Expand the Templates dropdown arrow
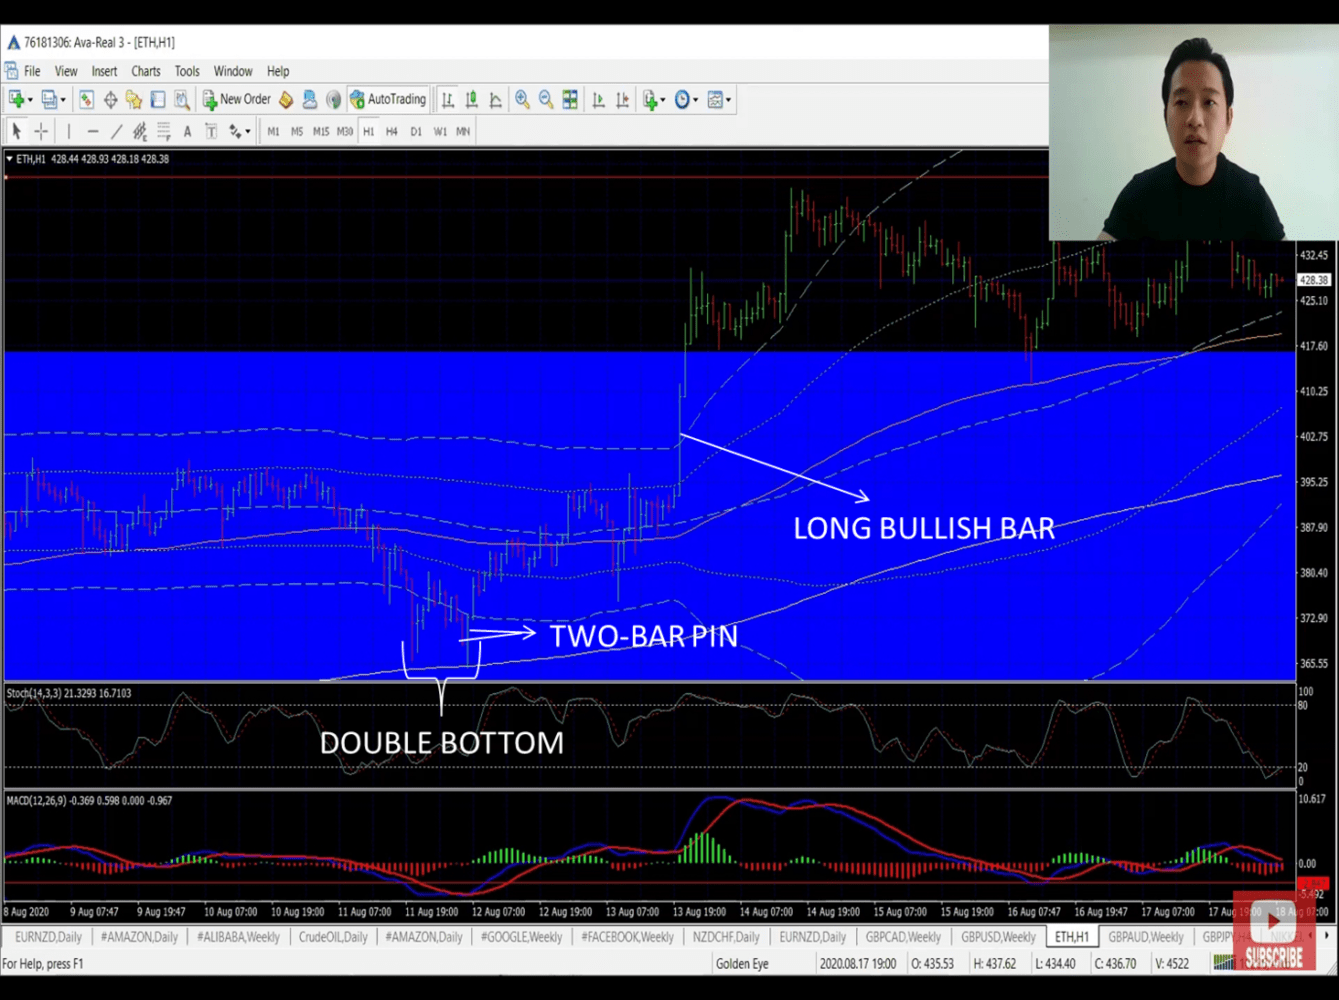This screenshot has height=1000, width=1339. 729,100
